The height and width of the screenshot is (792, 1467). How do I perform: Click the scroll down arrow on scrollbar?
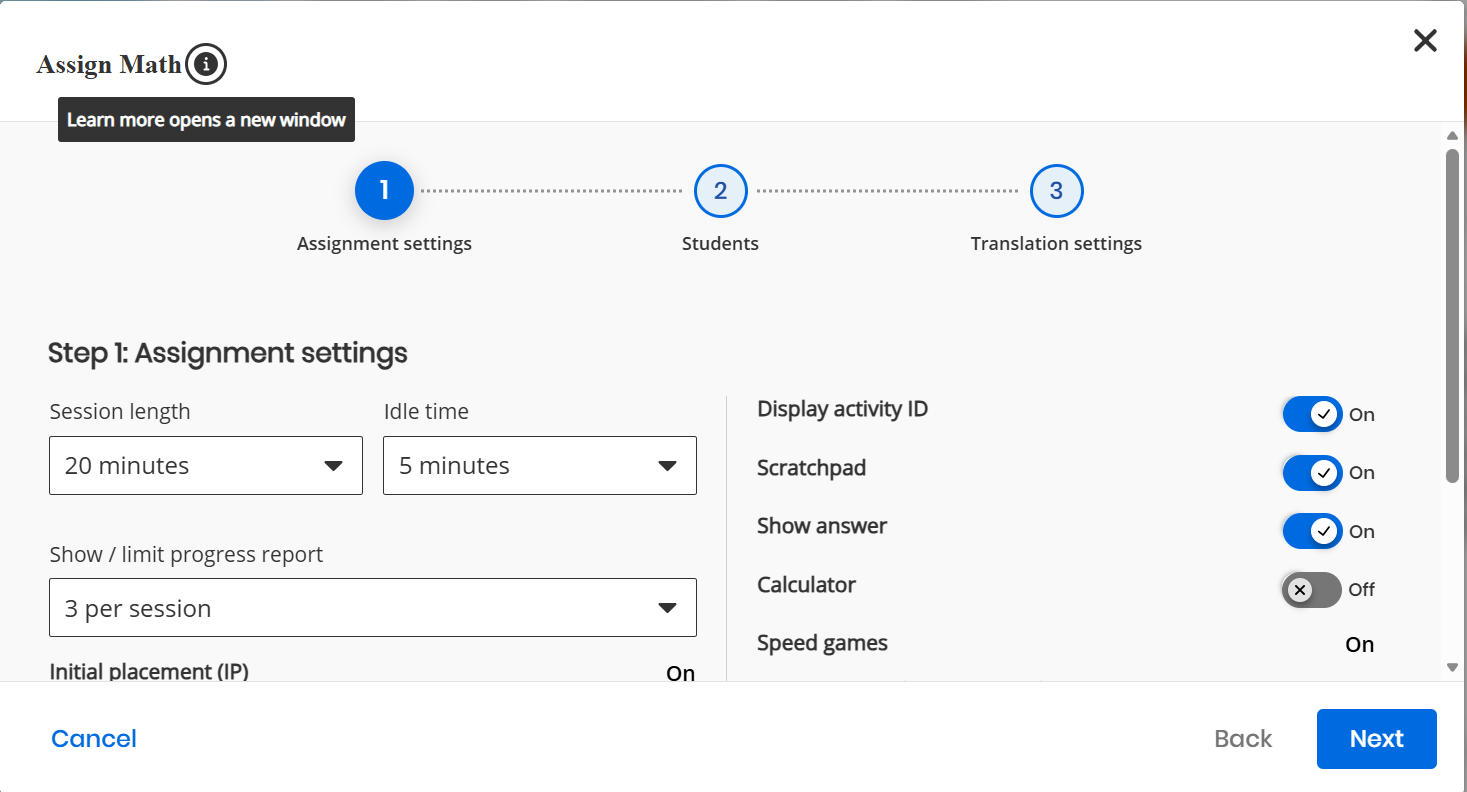(x=1452, y=667)
